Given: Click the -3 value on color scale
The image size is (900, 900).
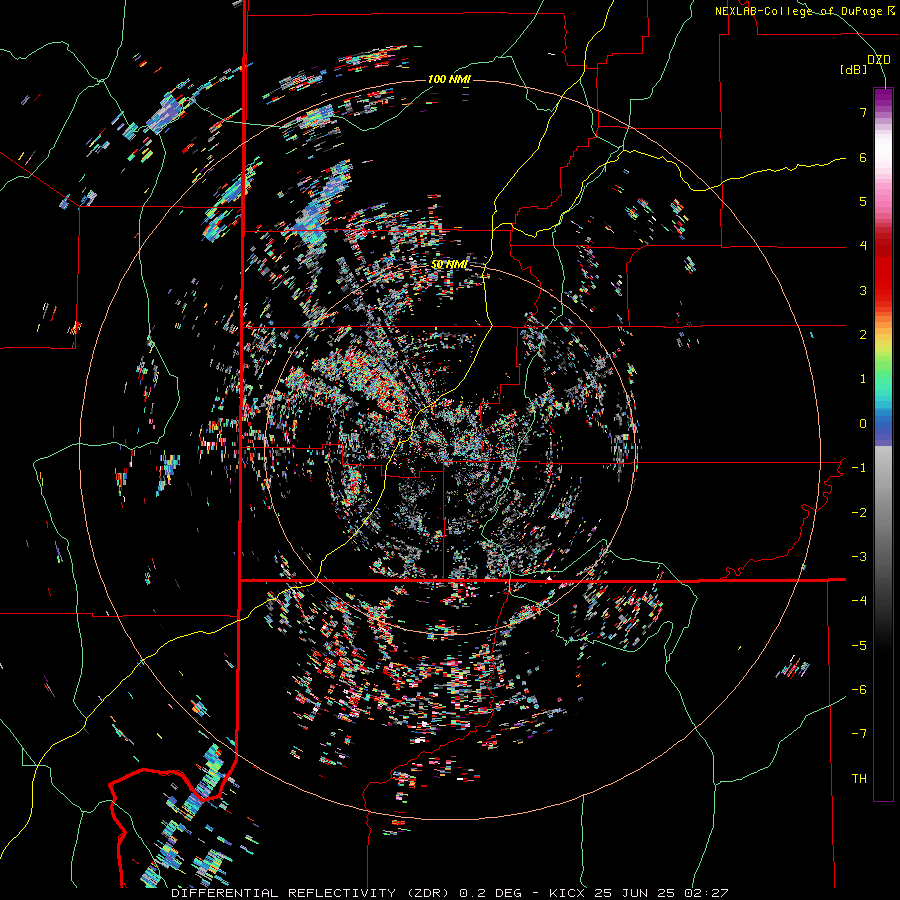Looking at the screenshot, I should (x=859, y=557).
